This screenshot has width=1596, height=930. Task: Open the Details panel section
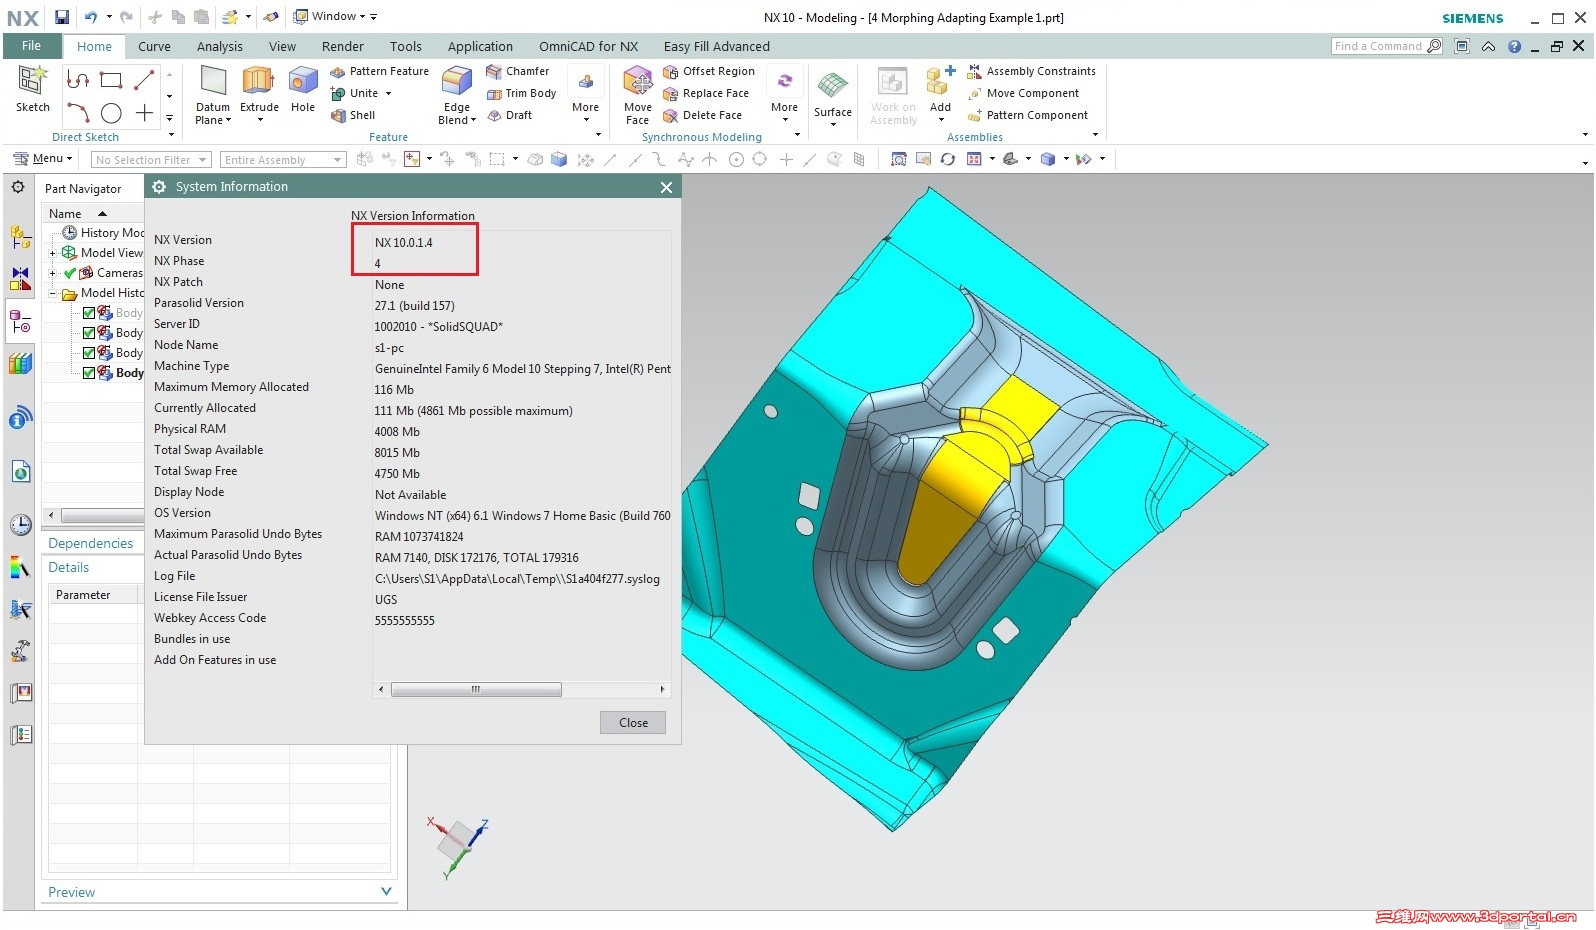click(68, 567)
